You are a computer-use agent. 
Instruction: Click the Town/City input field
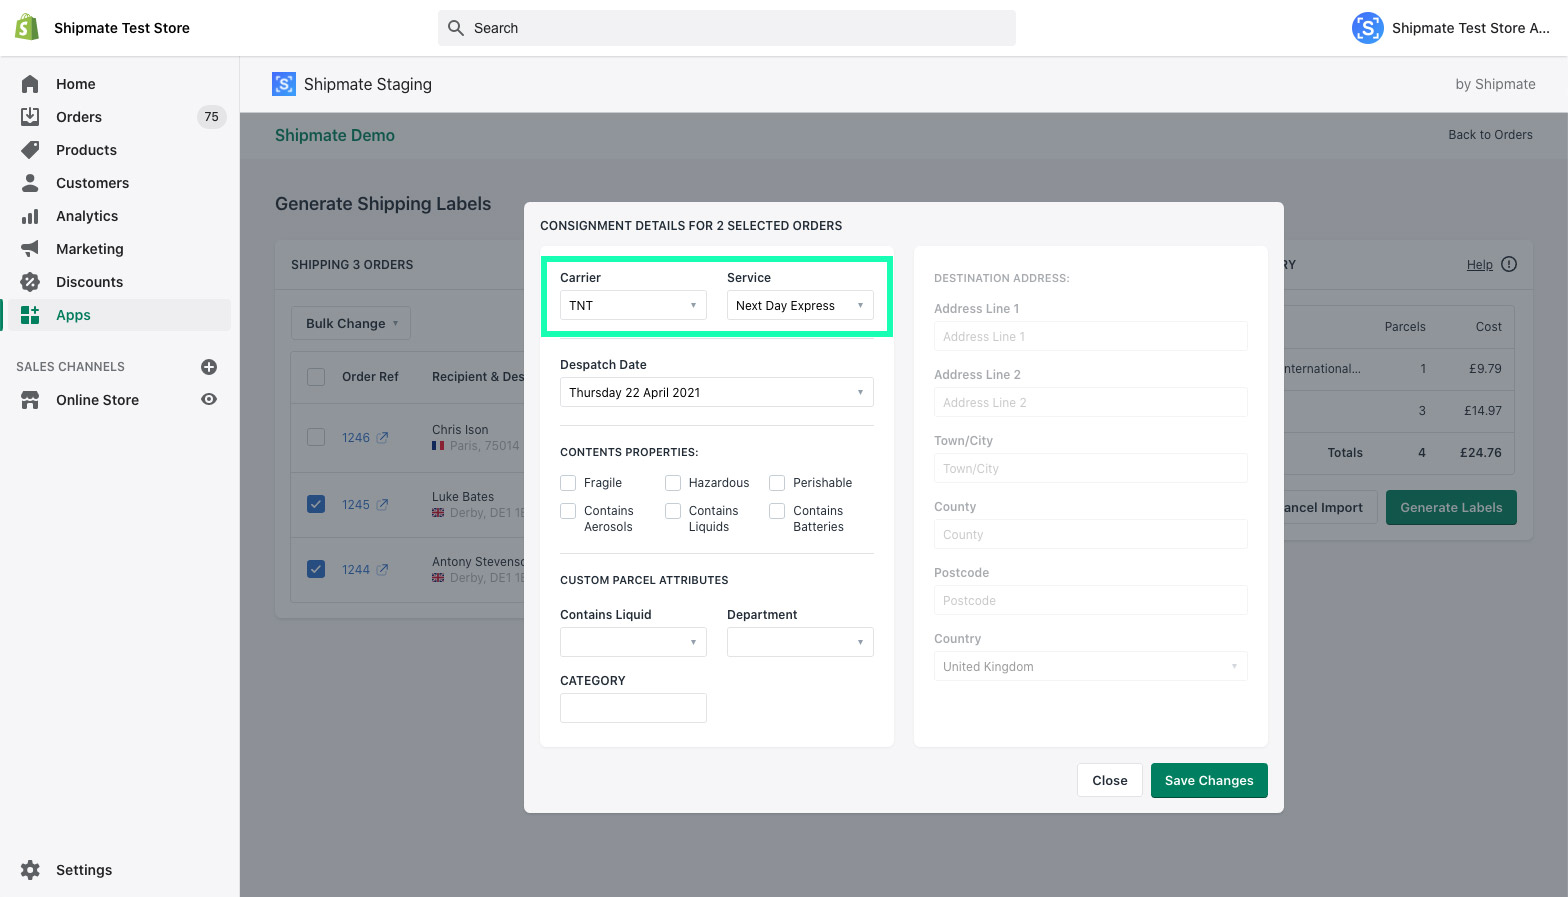pos(1091,468)
